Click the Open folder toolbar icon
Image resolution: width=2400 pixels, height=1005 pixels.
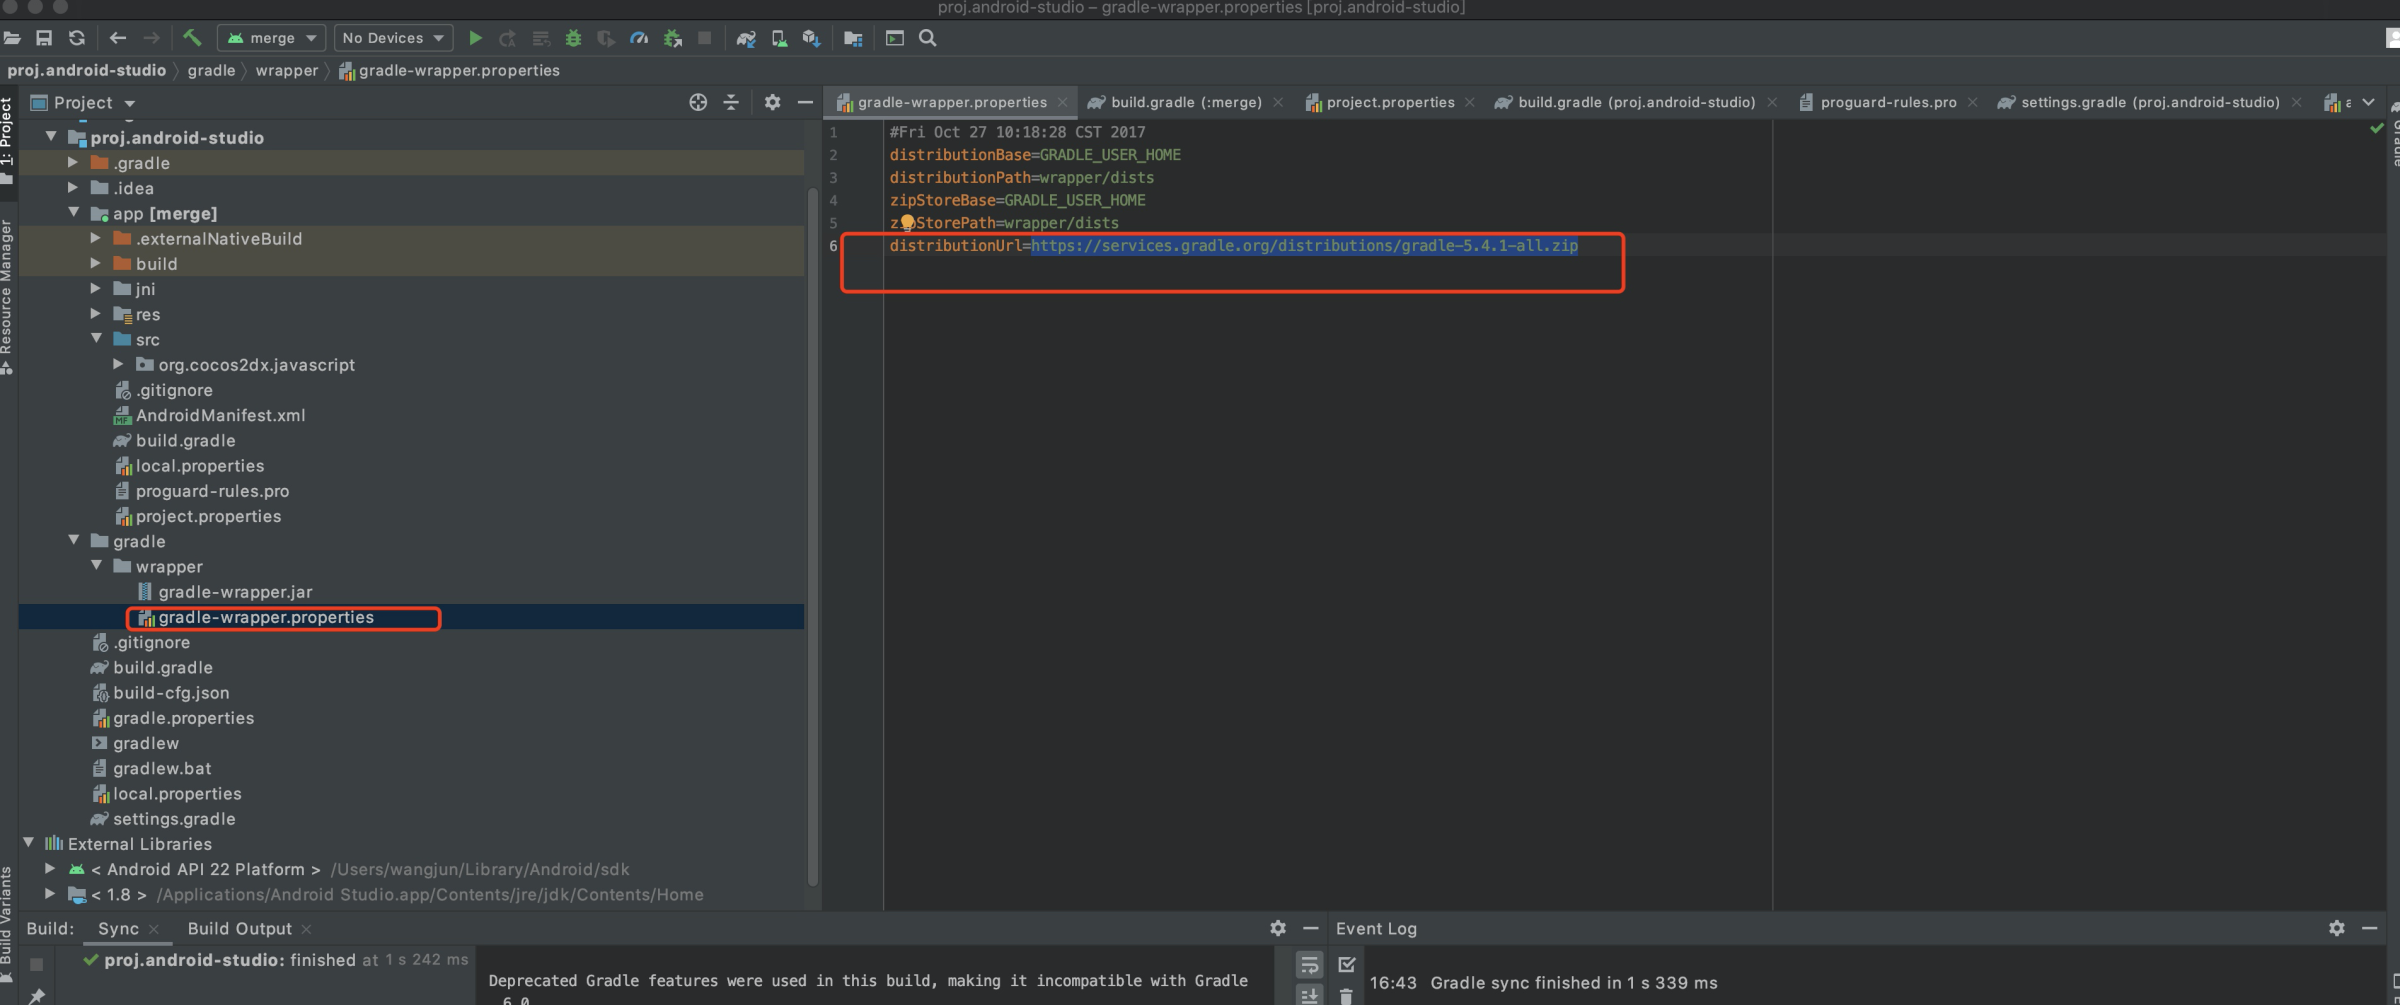pyautogui.click(x=12, y=38)
